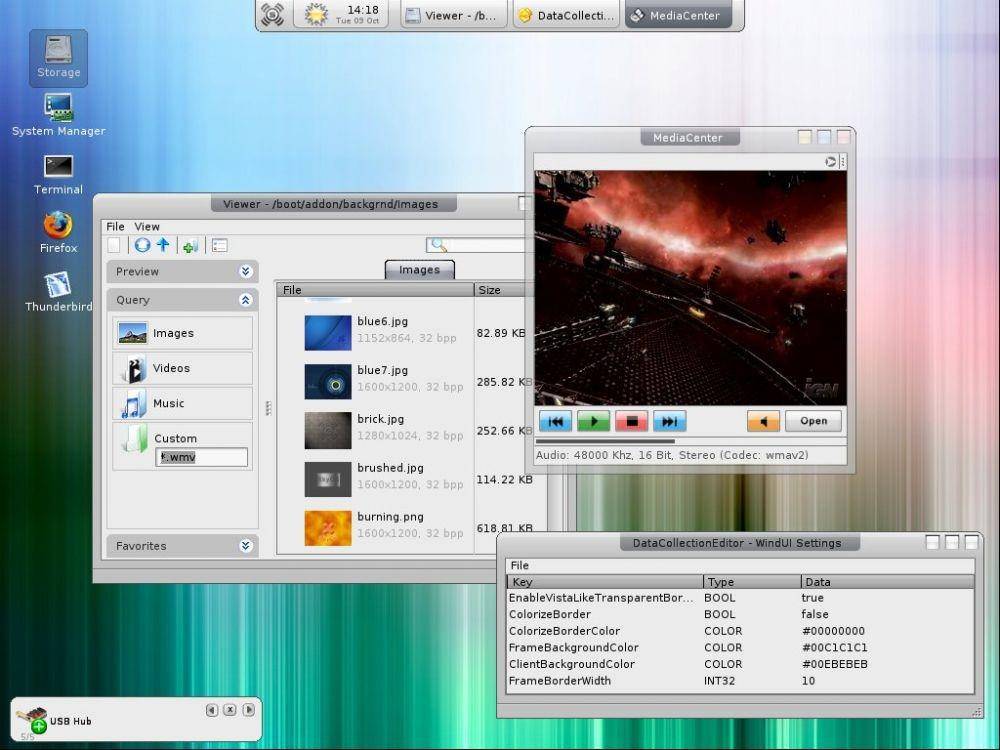The width and height of the screenshot is (1000, 750).
Task: Launch Firefox from the desktop
Action: coord(58,232)
